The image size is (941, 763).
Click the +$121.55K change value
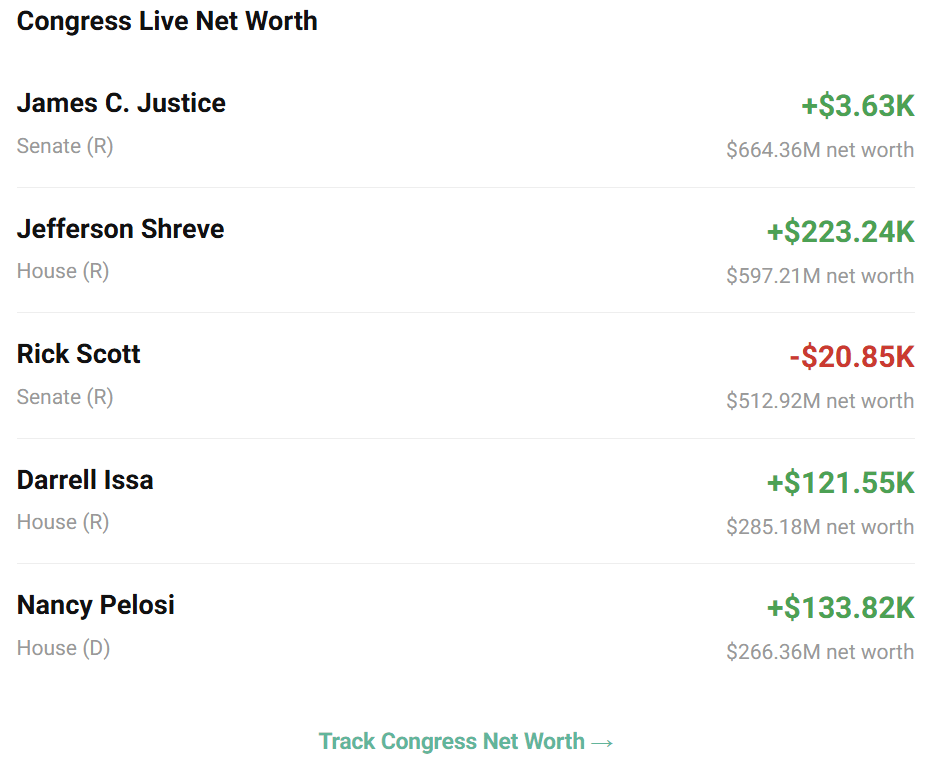(x=840, y=483)
